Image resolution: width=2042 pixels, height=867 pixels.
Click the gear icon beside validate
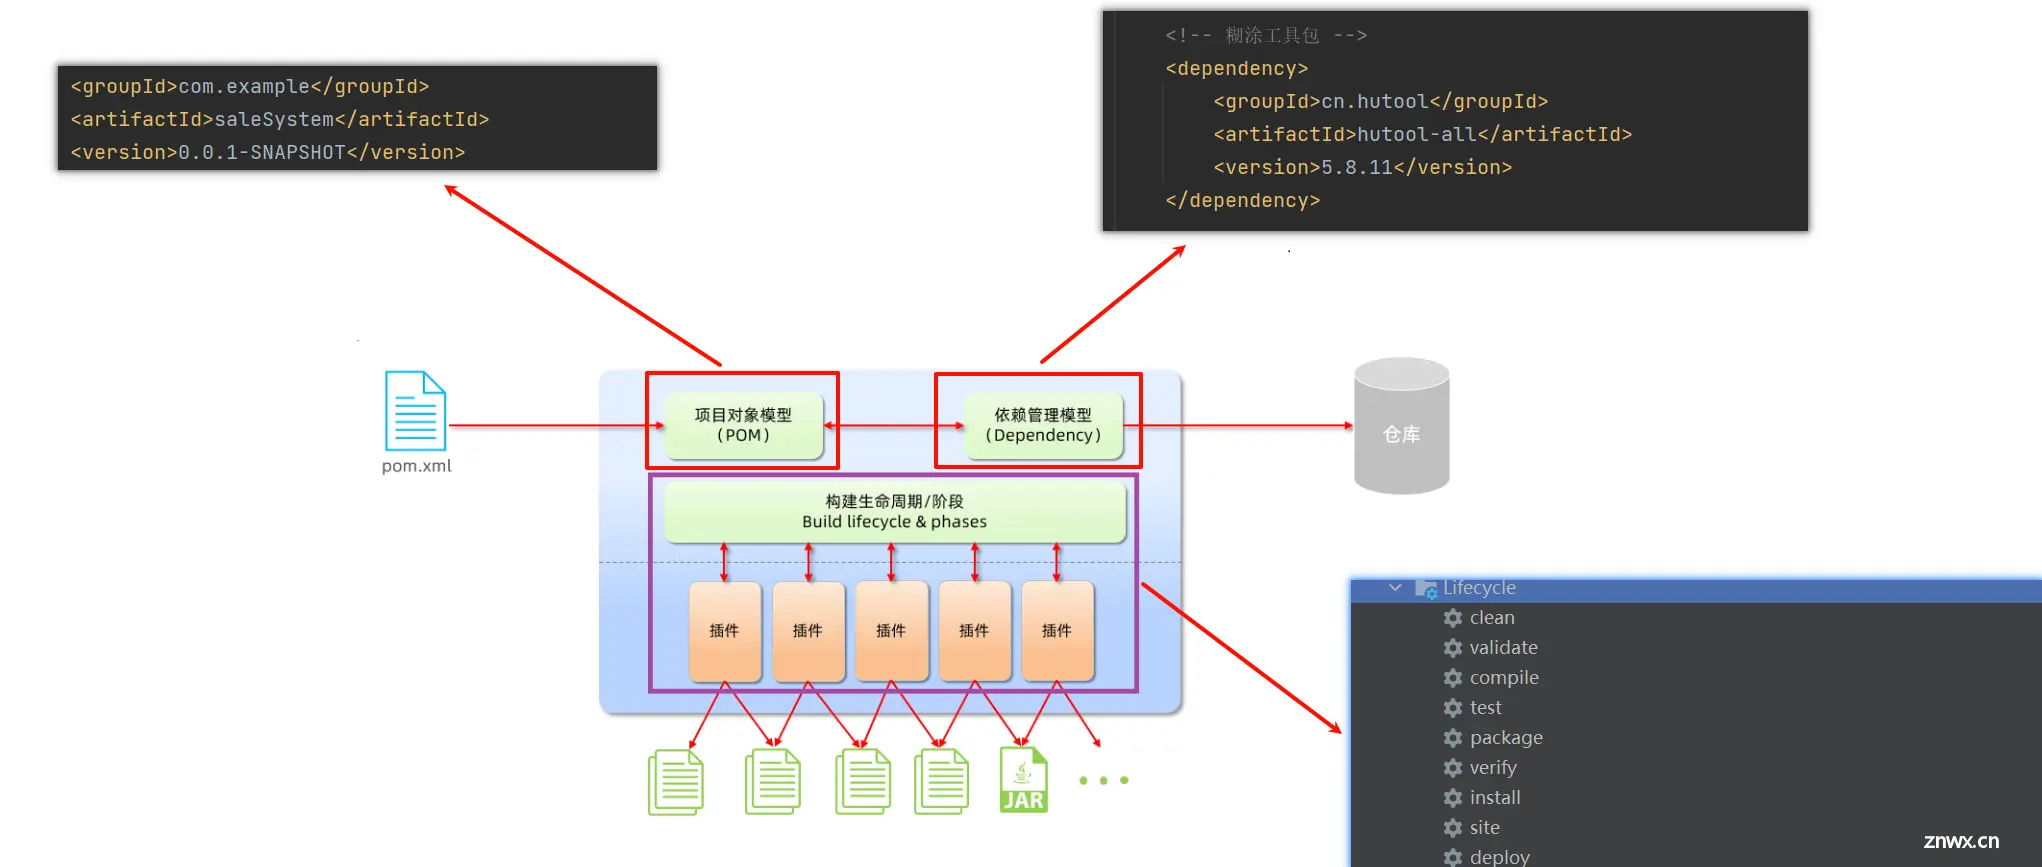pos(1453,648)
